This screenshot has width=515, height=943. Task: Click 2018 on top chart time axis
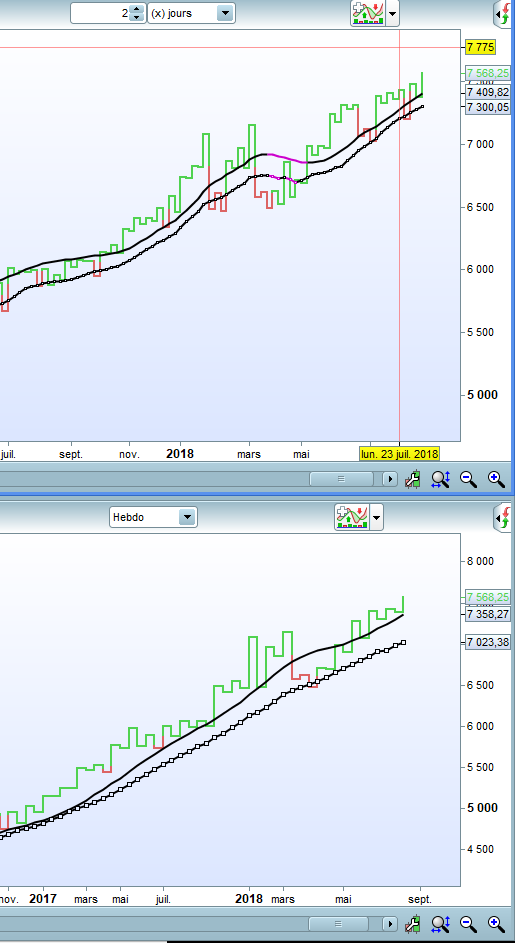click(x=180, y=453)
